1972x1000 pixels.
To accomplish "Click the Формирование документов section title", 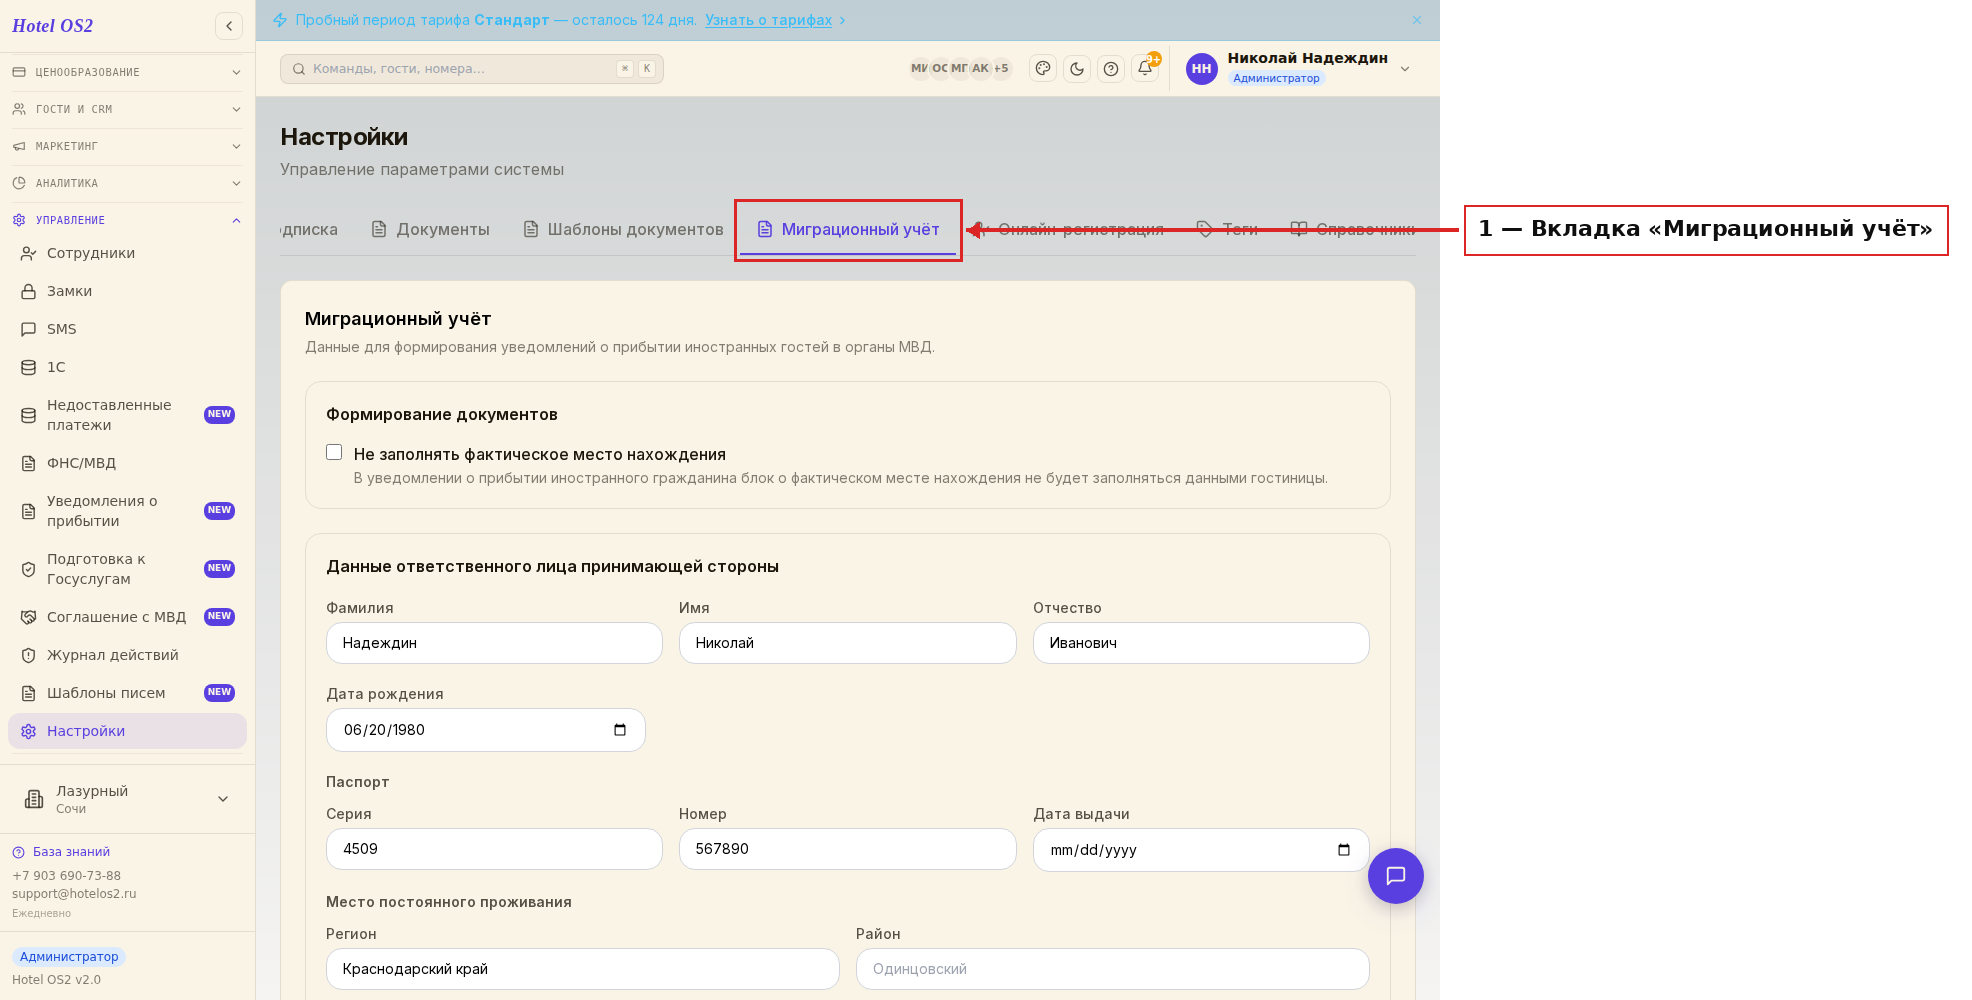I will point(442,414).
